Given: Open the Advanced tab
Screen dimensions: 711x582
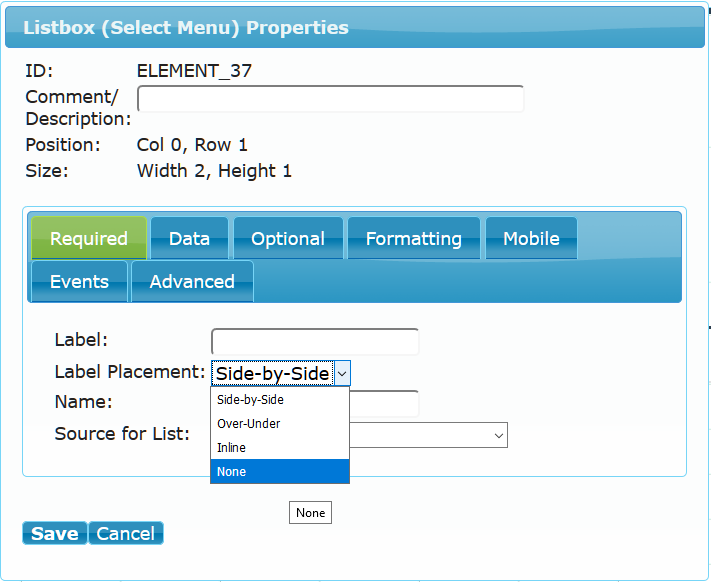Looking at the screenshot, I should click(x=192, y=281).
